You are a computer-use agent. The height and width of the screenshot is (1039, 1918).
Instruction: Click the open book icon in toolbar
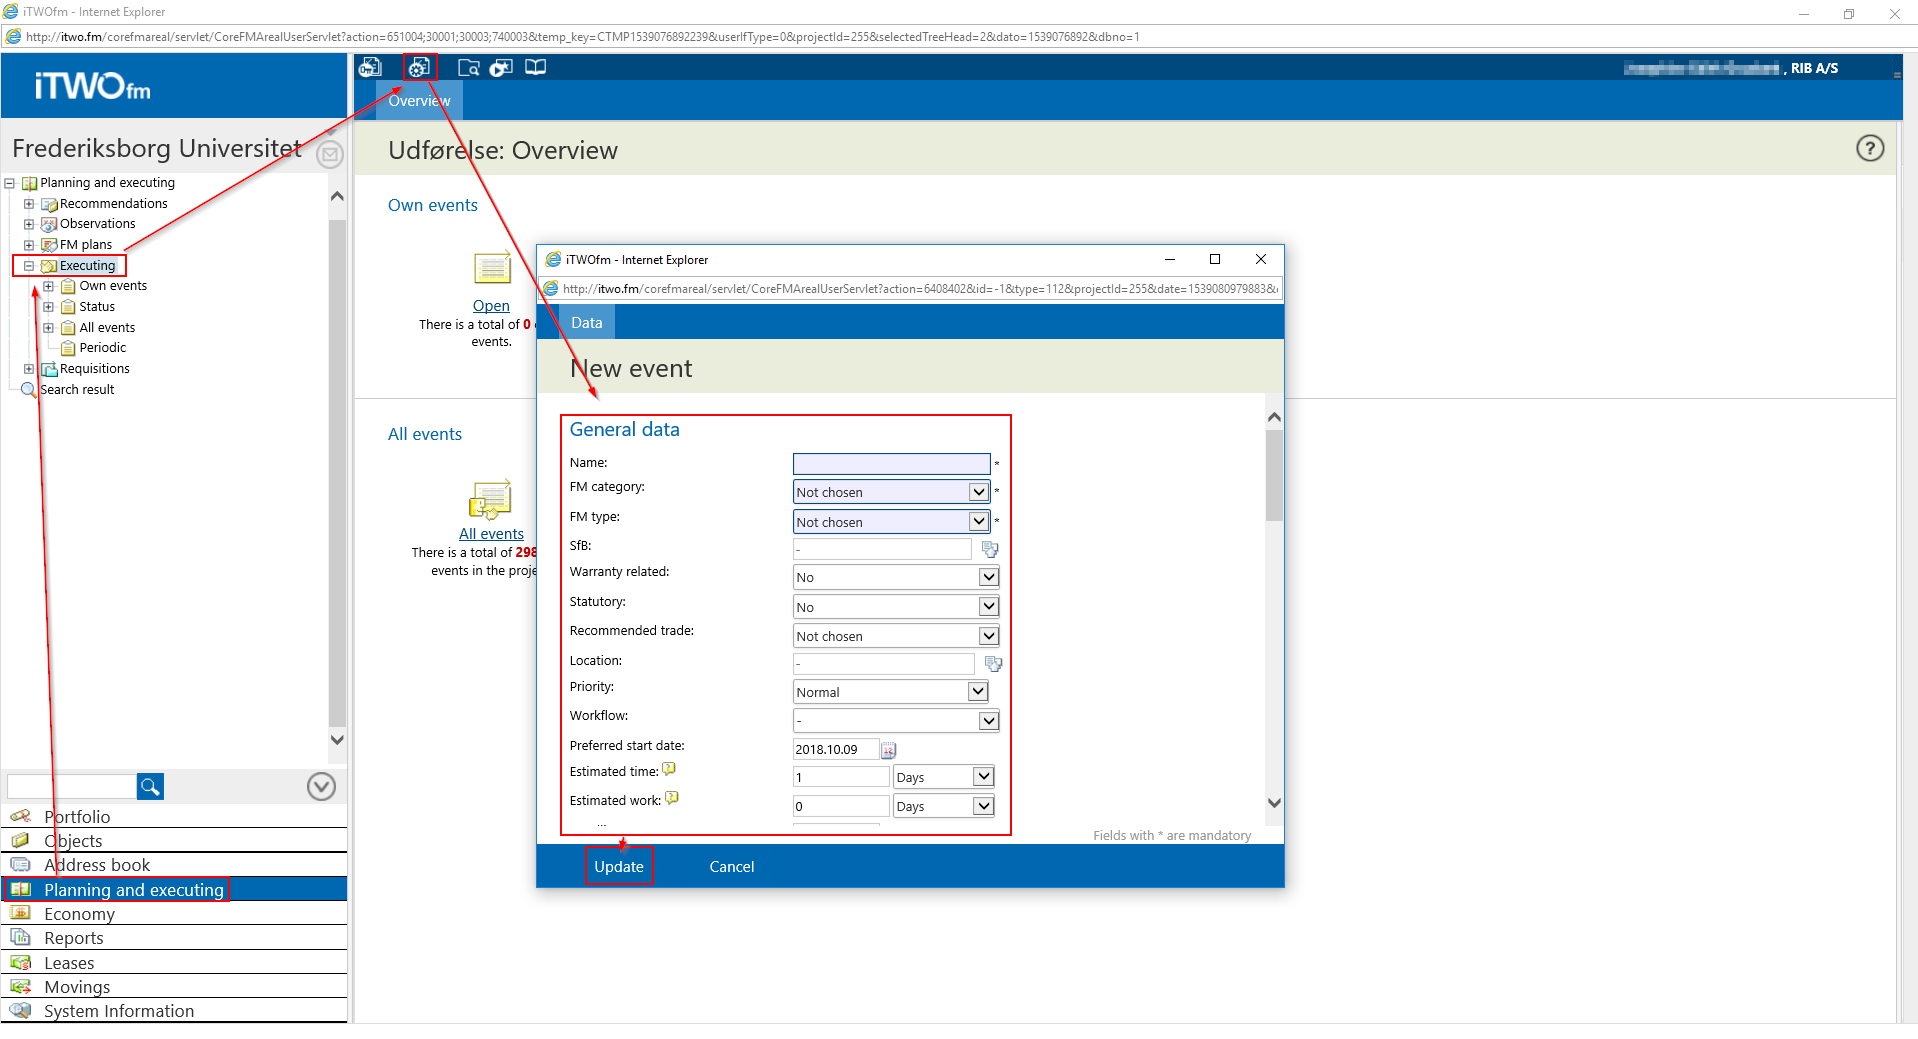(536, 67)
